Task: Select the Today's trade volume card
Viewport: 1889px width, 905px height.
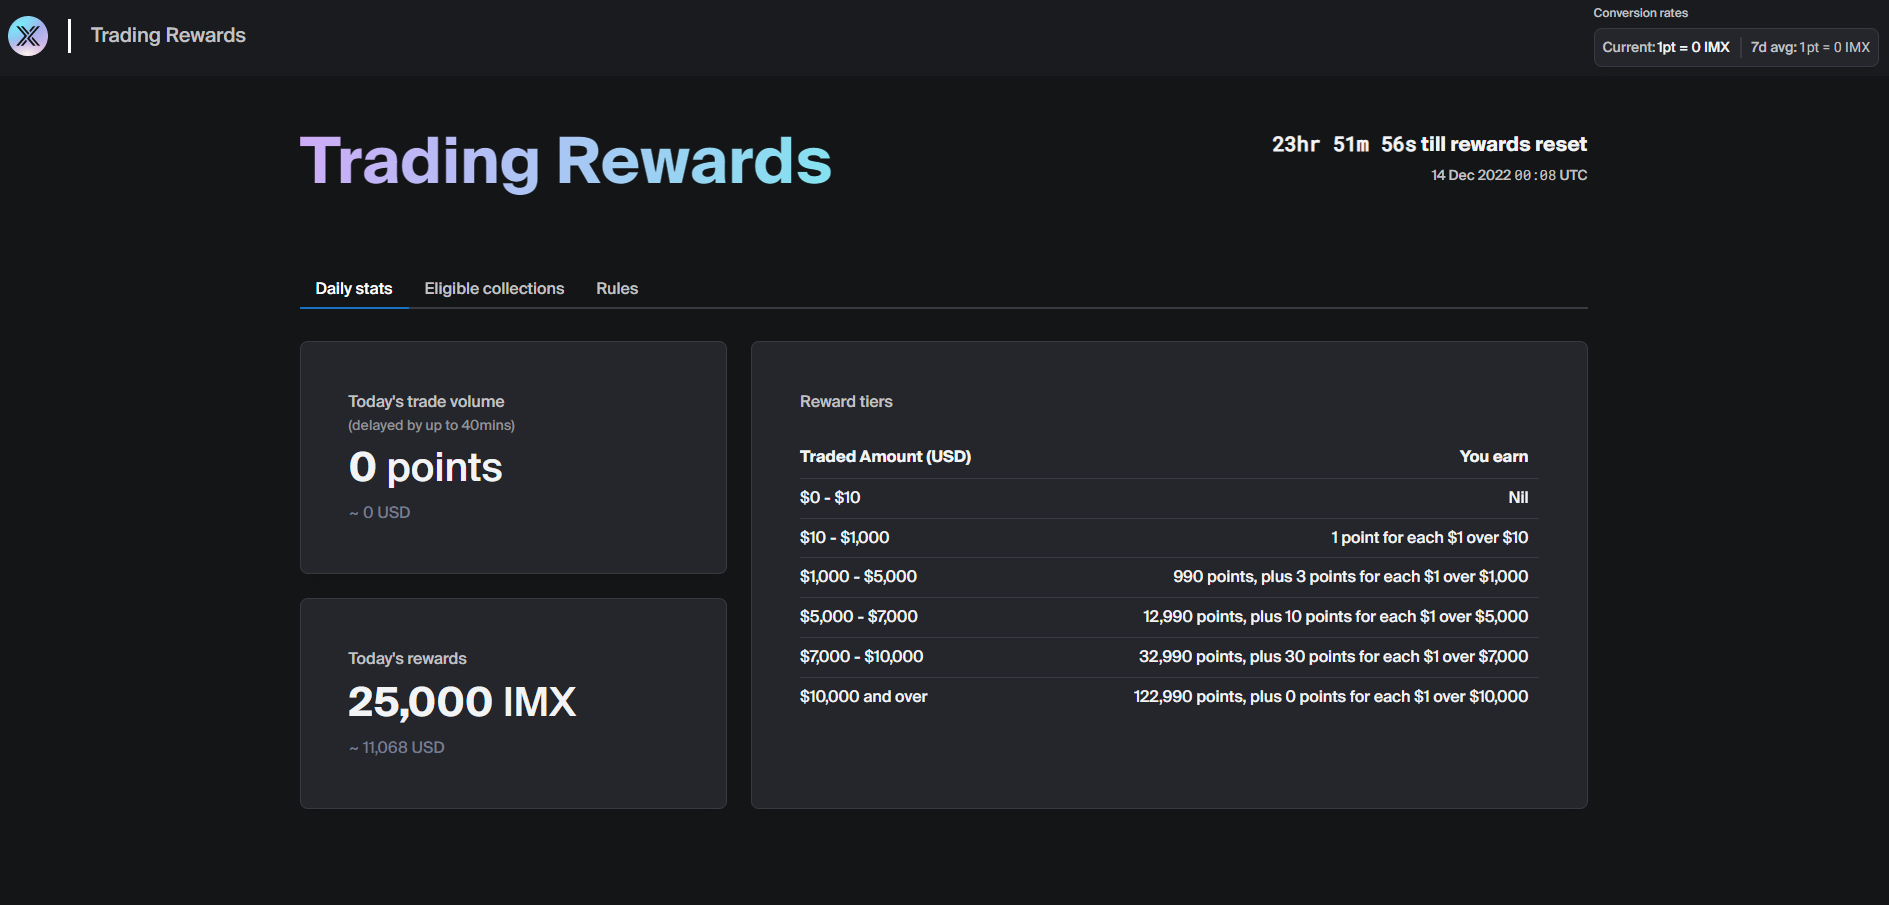Action: (512, 457)
